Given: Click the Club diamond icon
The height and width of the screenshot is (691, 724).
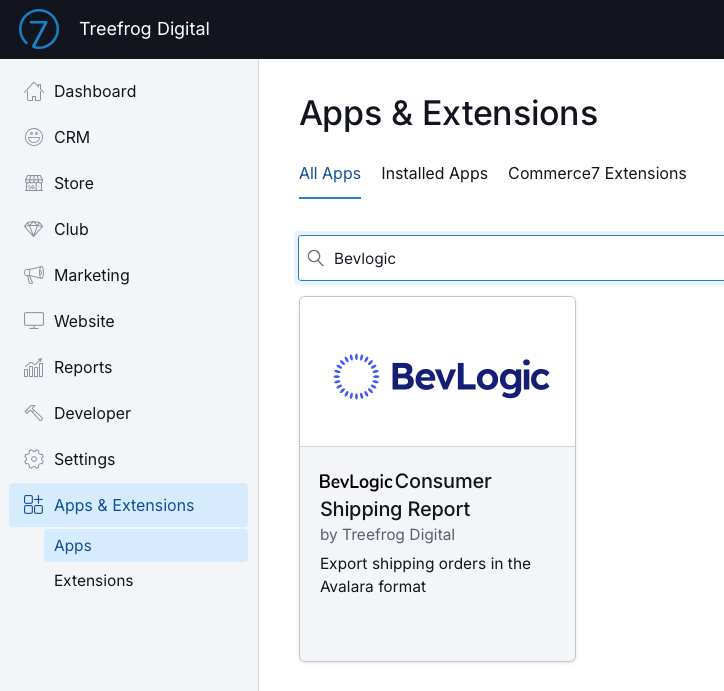Looking at the screenshot, I should click(33, 229).
